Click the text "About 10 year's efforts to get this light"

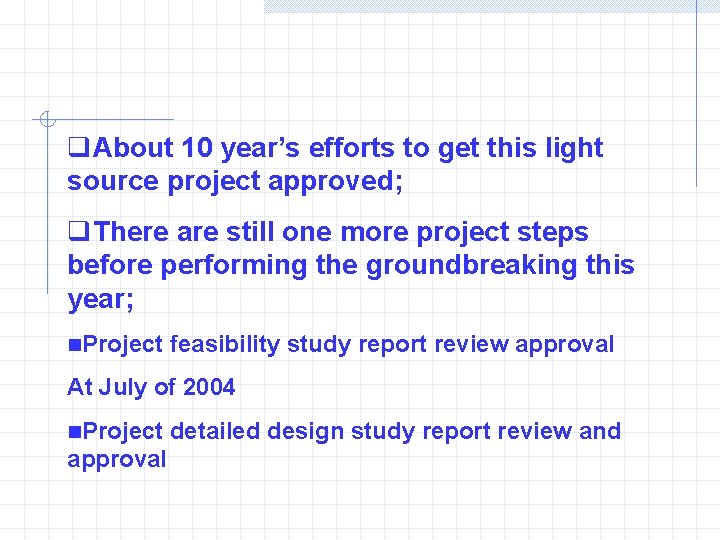point(348,149)
